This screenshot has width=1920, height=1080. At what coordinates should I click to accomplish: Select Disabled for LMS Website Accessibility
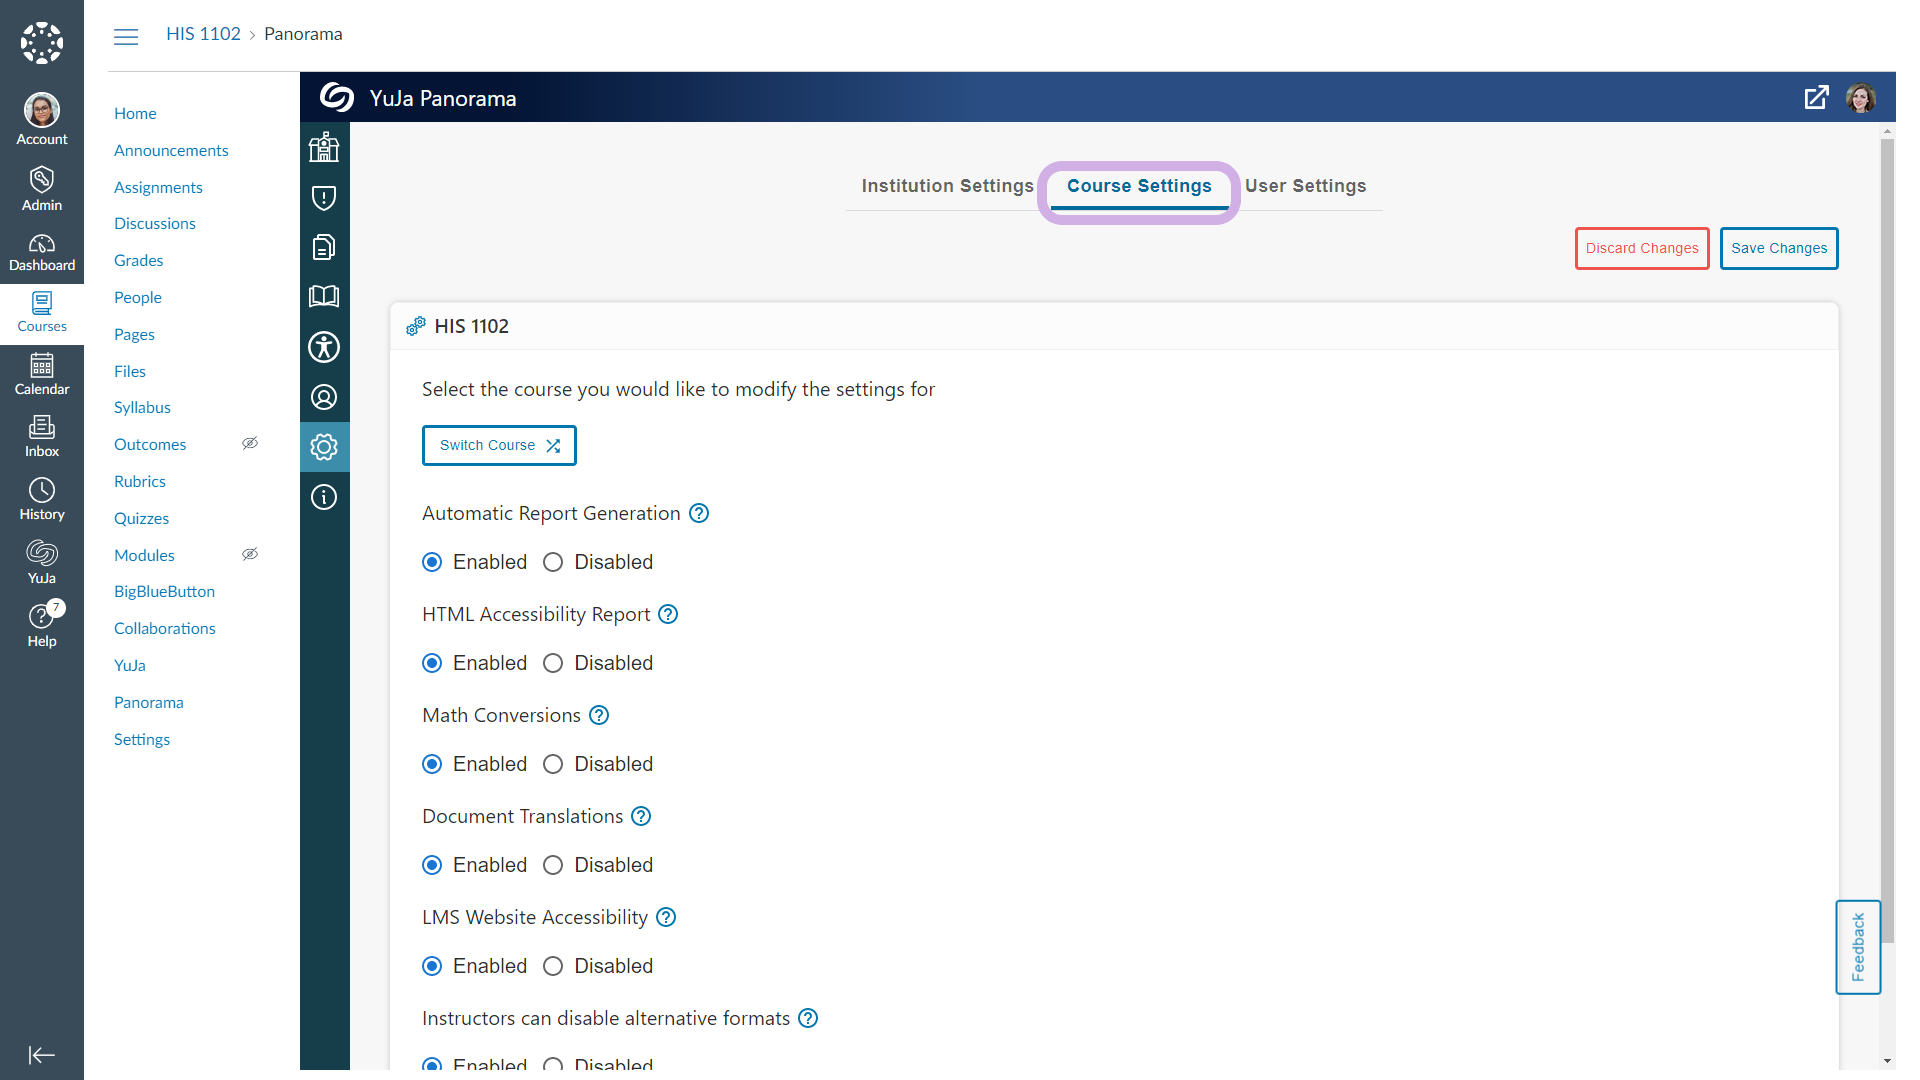[553, 966]
